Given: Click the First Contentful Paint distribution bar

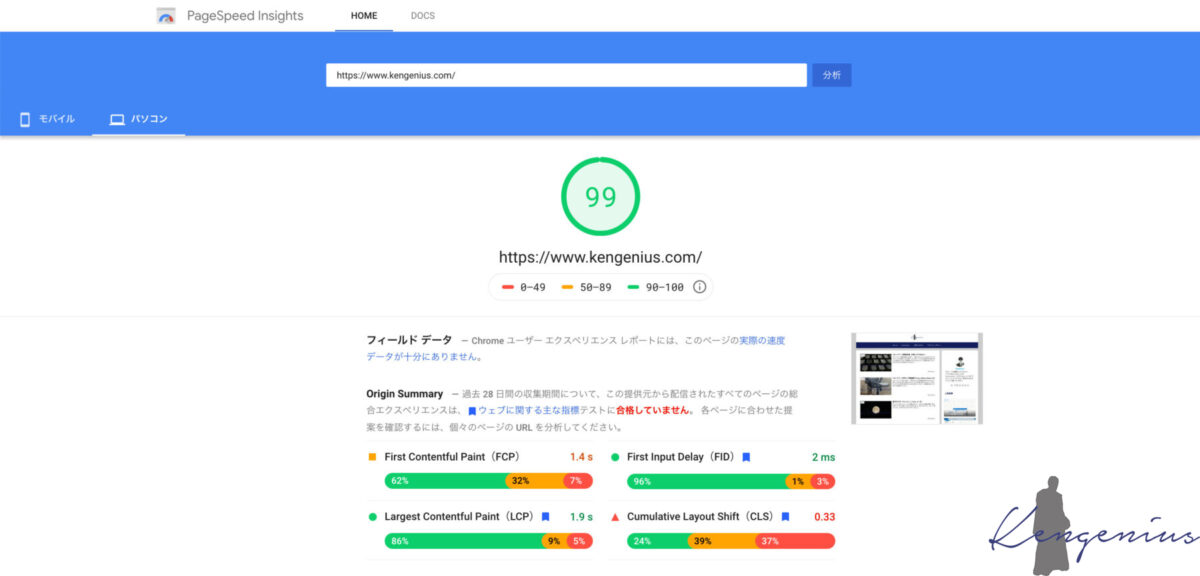Looking at the screenshot, I should [x=488, y=481].
